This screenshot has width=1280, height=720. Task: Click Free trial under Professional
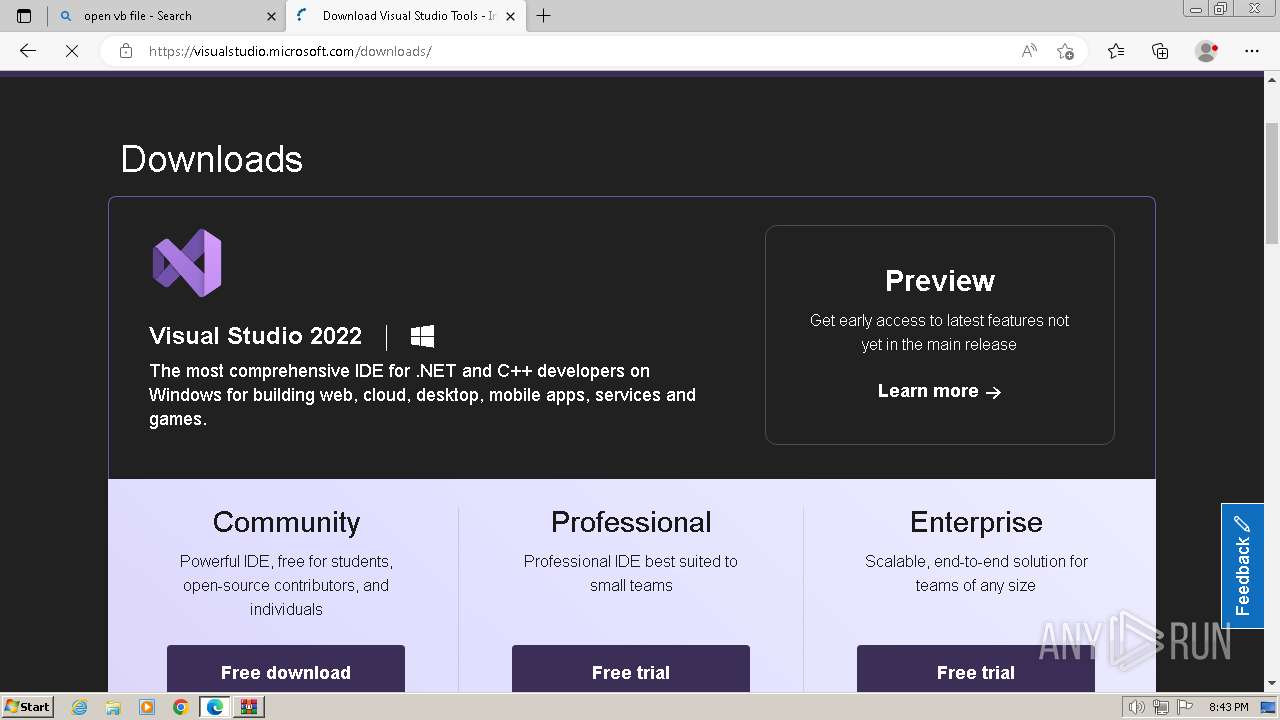pos(631,669)
